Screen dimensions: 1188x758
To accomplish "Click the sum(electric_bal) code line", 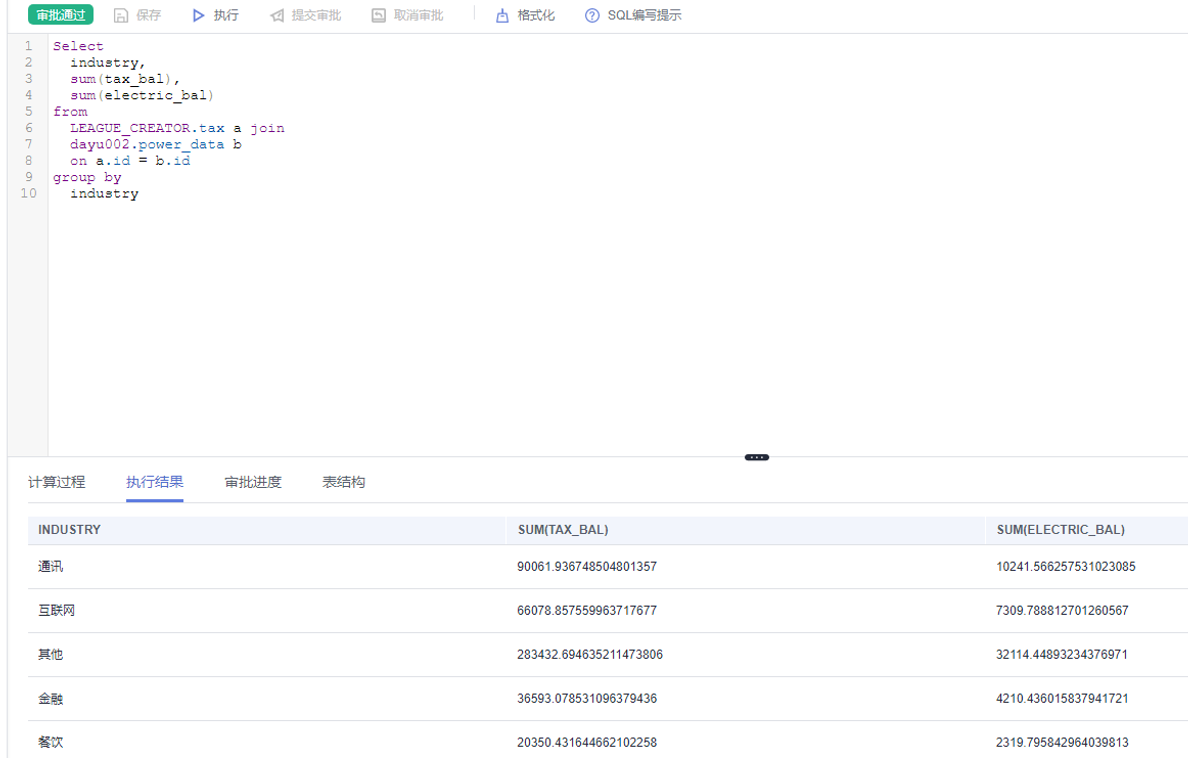I will click(142, 95).
